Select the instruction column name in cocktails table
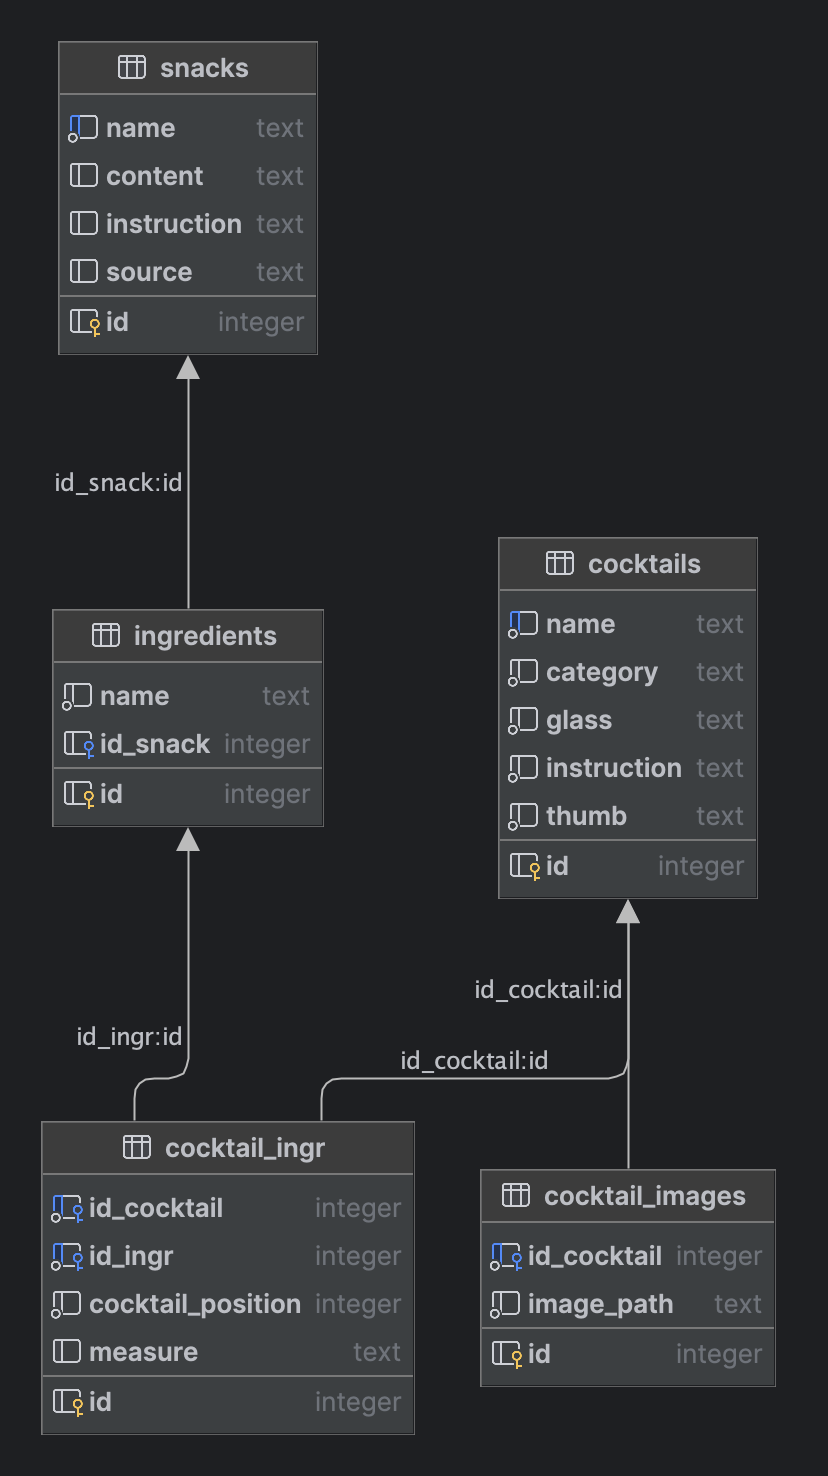This screenshot has height=1476, width=828. click(x=614, y=768)
